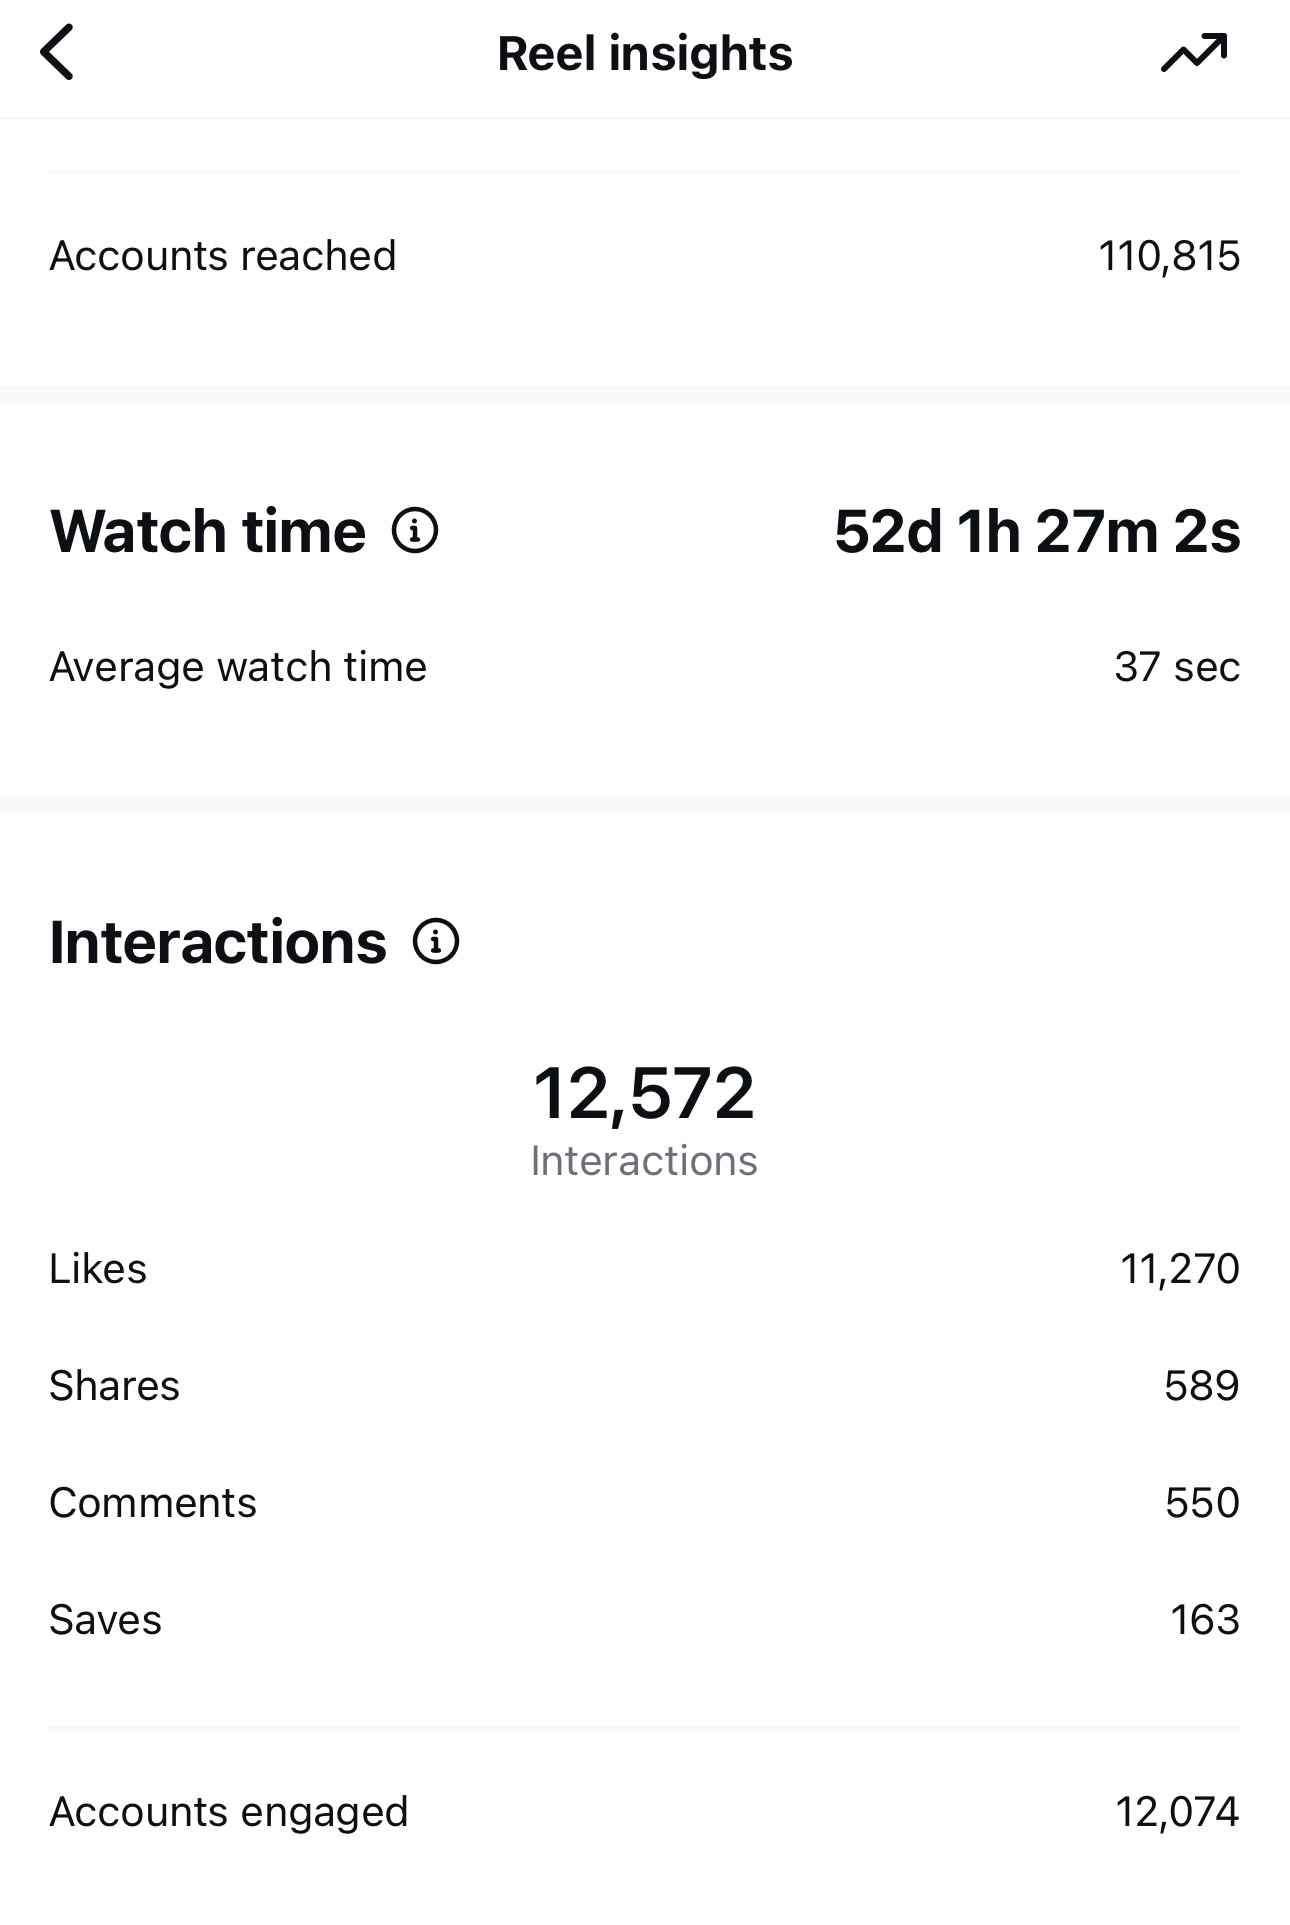Image resolution: width=1290 pixels, height=1925 pixels.
Task: Select the Comments row label
Action: point(153,1503)
